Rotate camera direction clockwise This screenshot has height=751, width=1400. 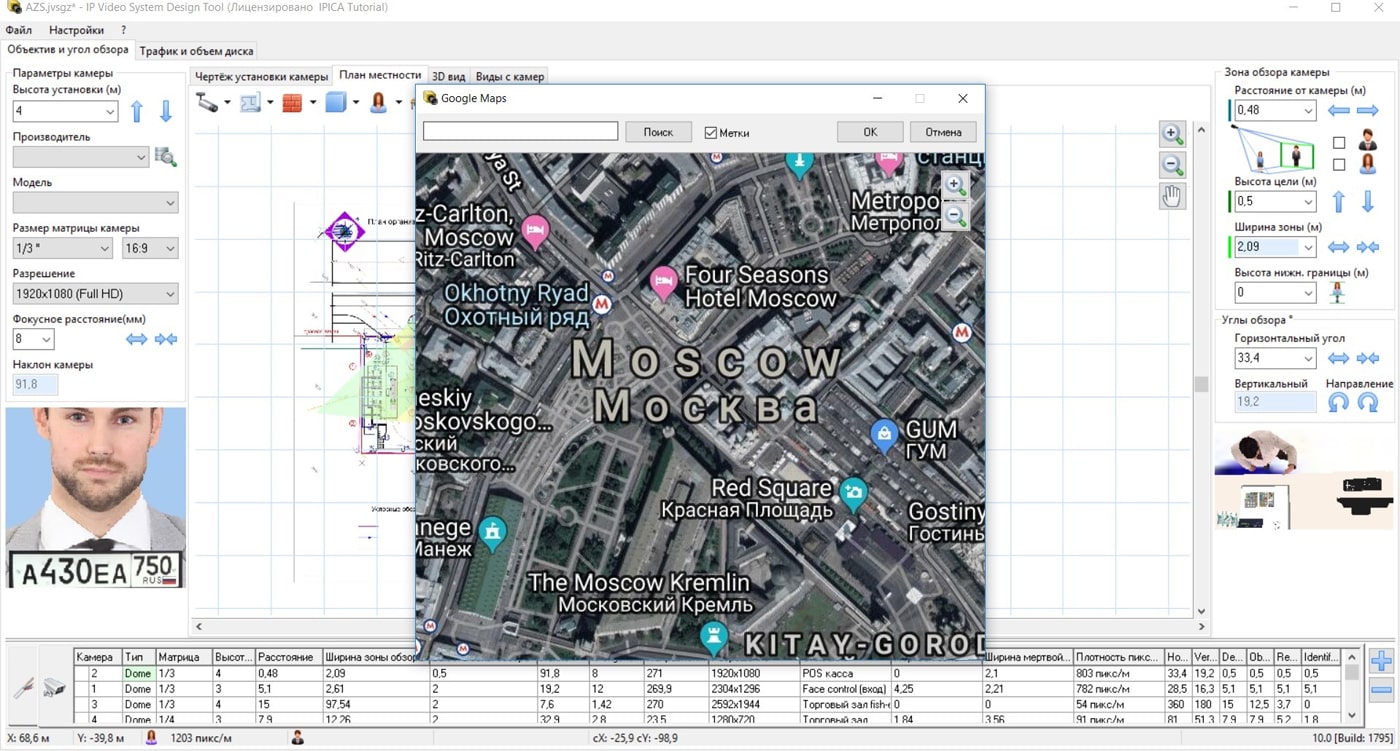(x=1368, y=403)
